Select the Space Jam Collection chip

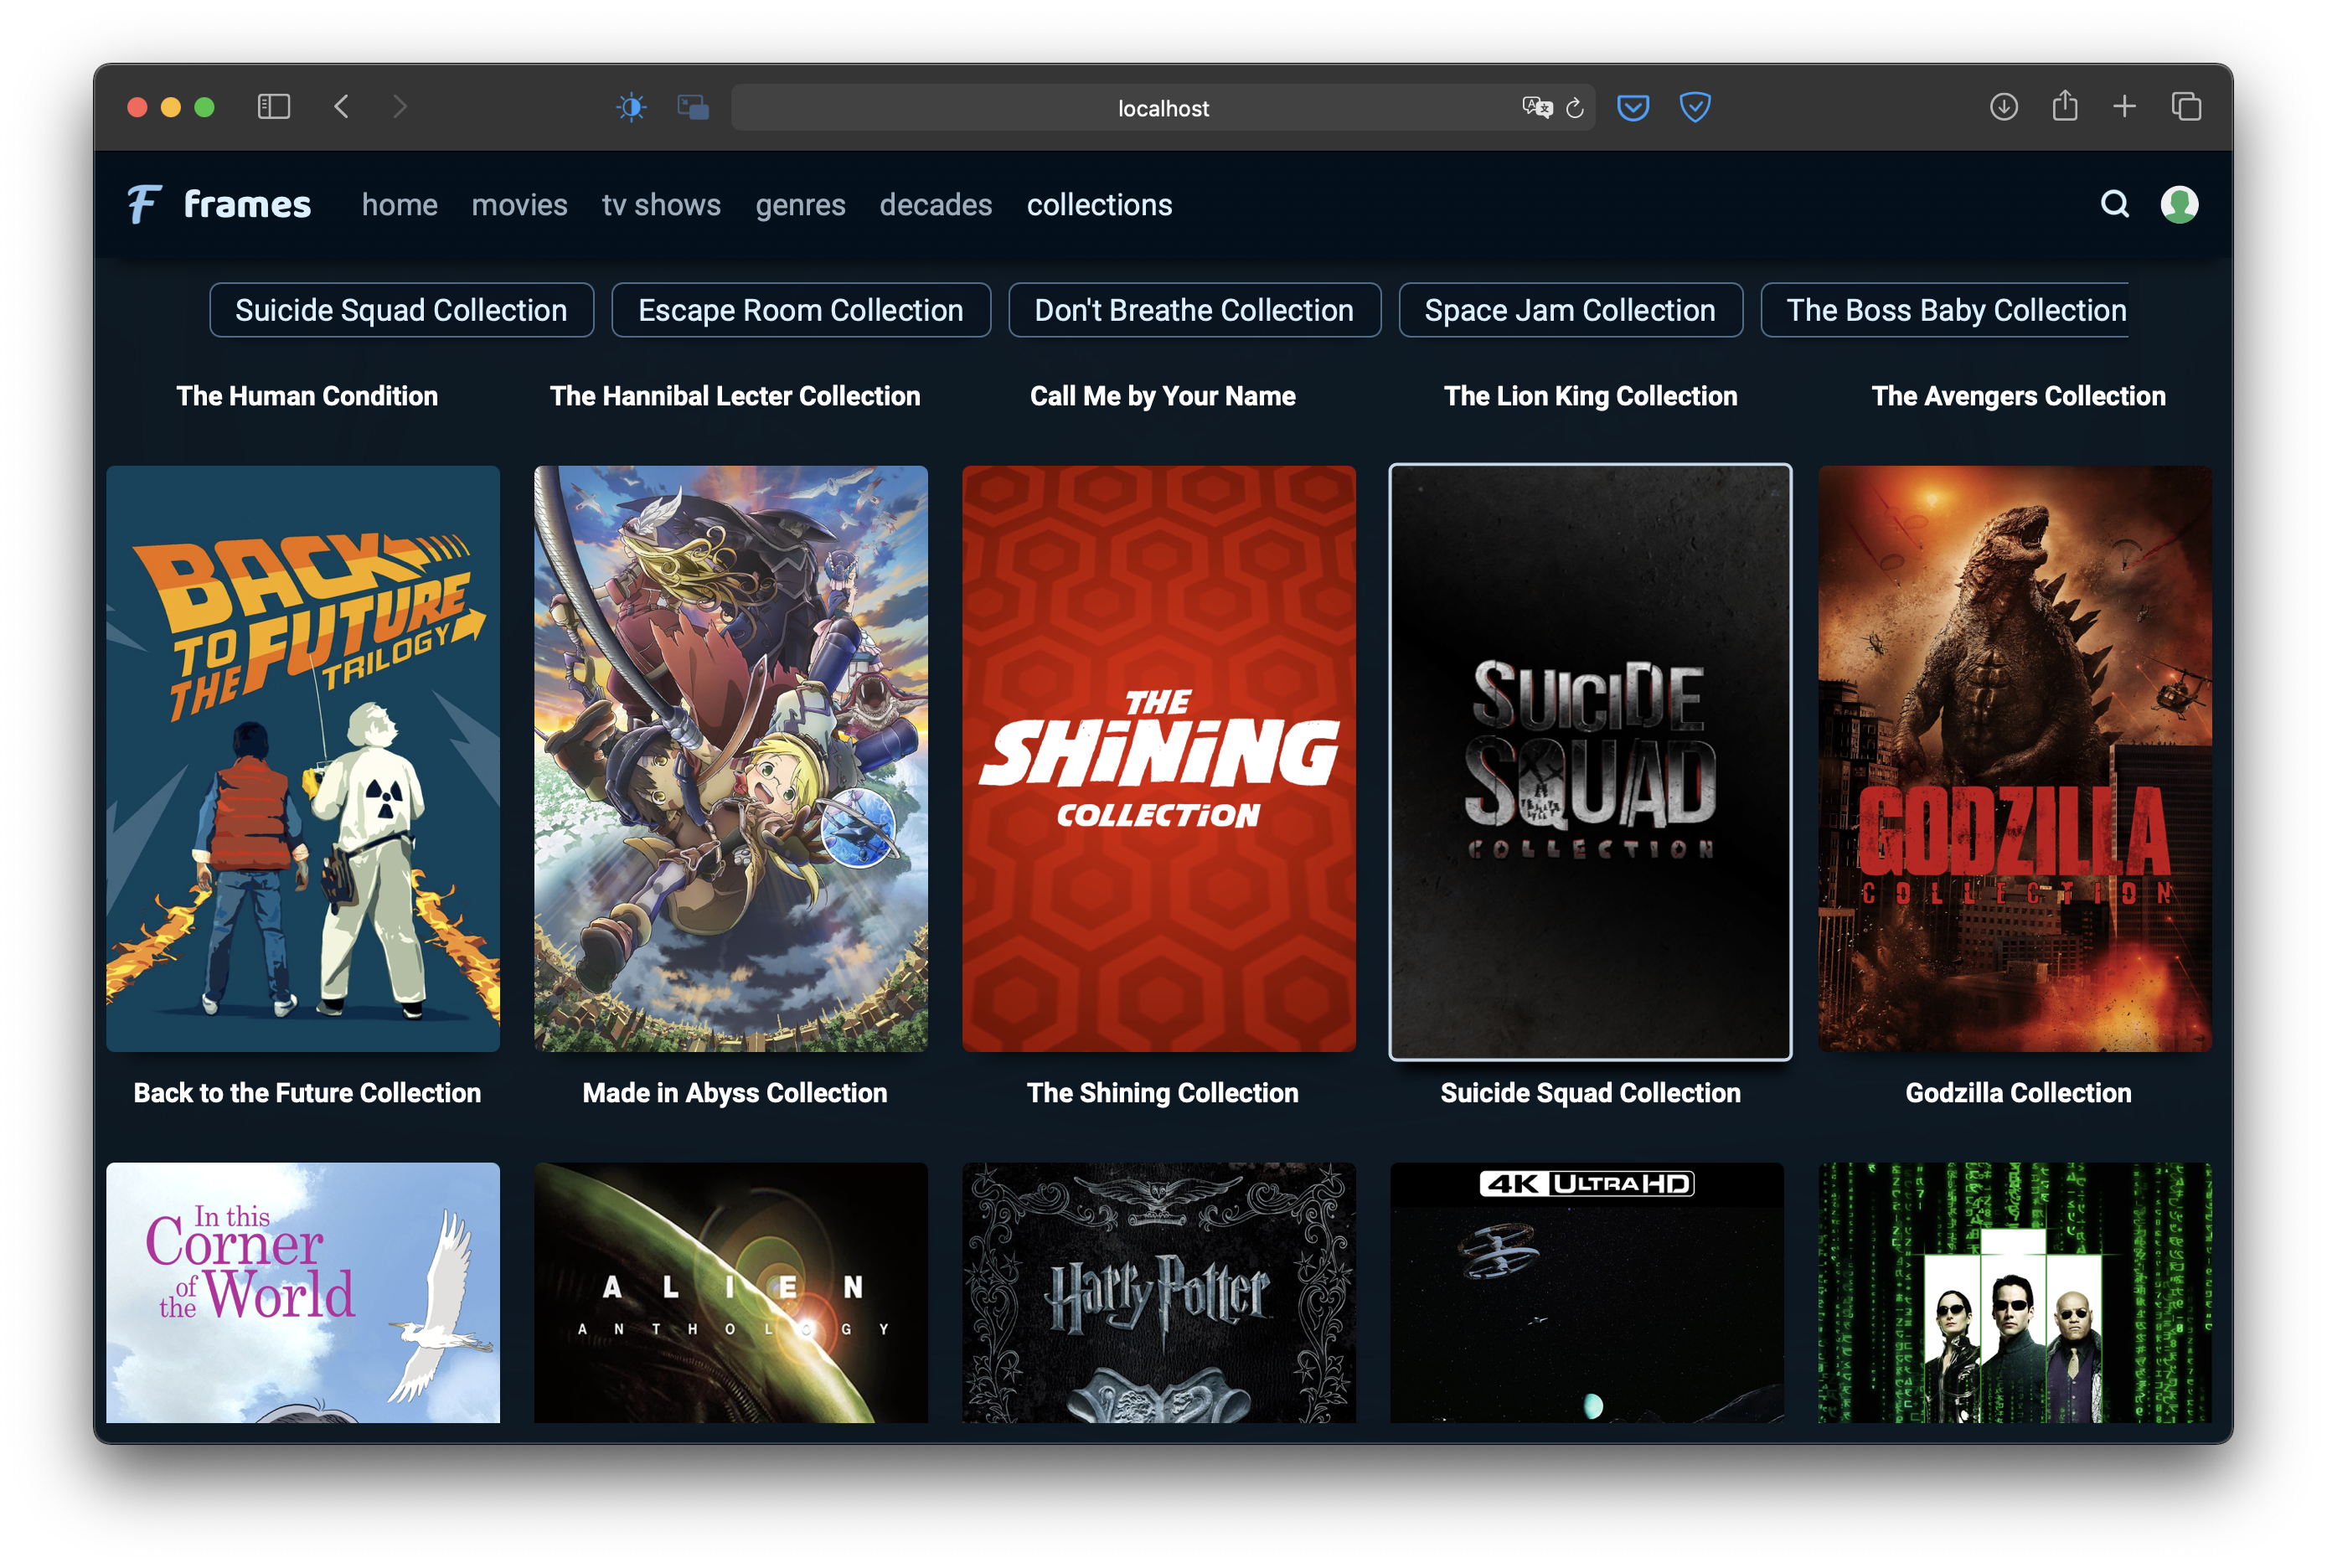(x=1569, y=310)
